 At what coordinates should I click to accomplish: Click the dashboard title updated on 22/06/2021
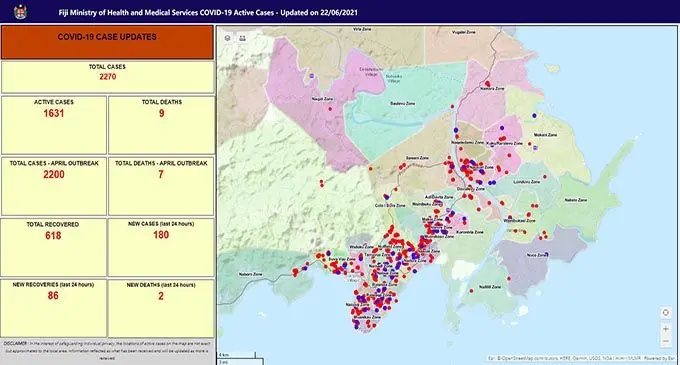click(x=208, y=13)
